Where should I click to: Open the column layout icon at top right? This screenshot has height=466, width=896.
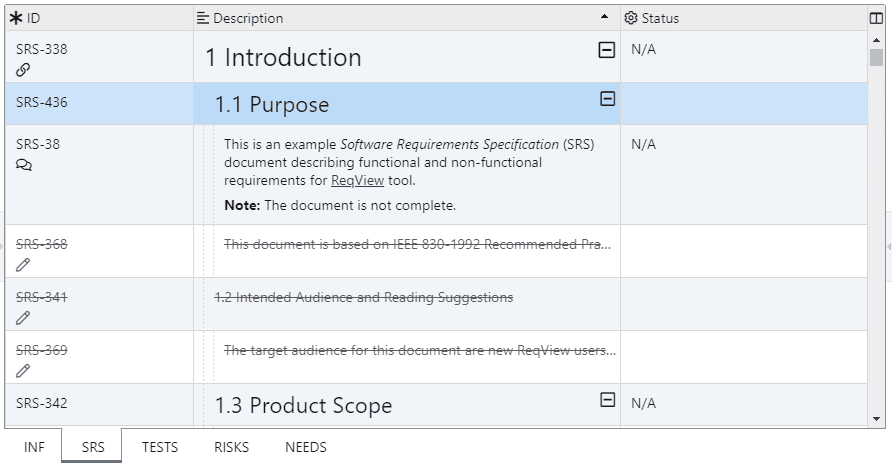point(877,18)
